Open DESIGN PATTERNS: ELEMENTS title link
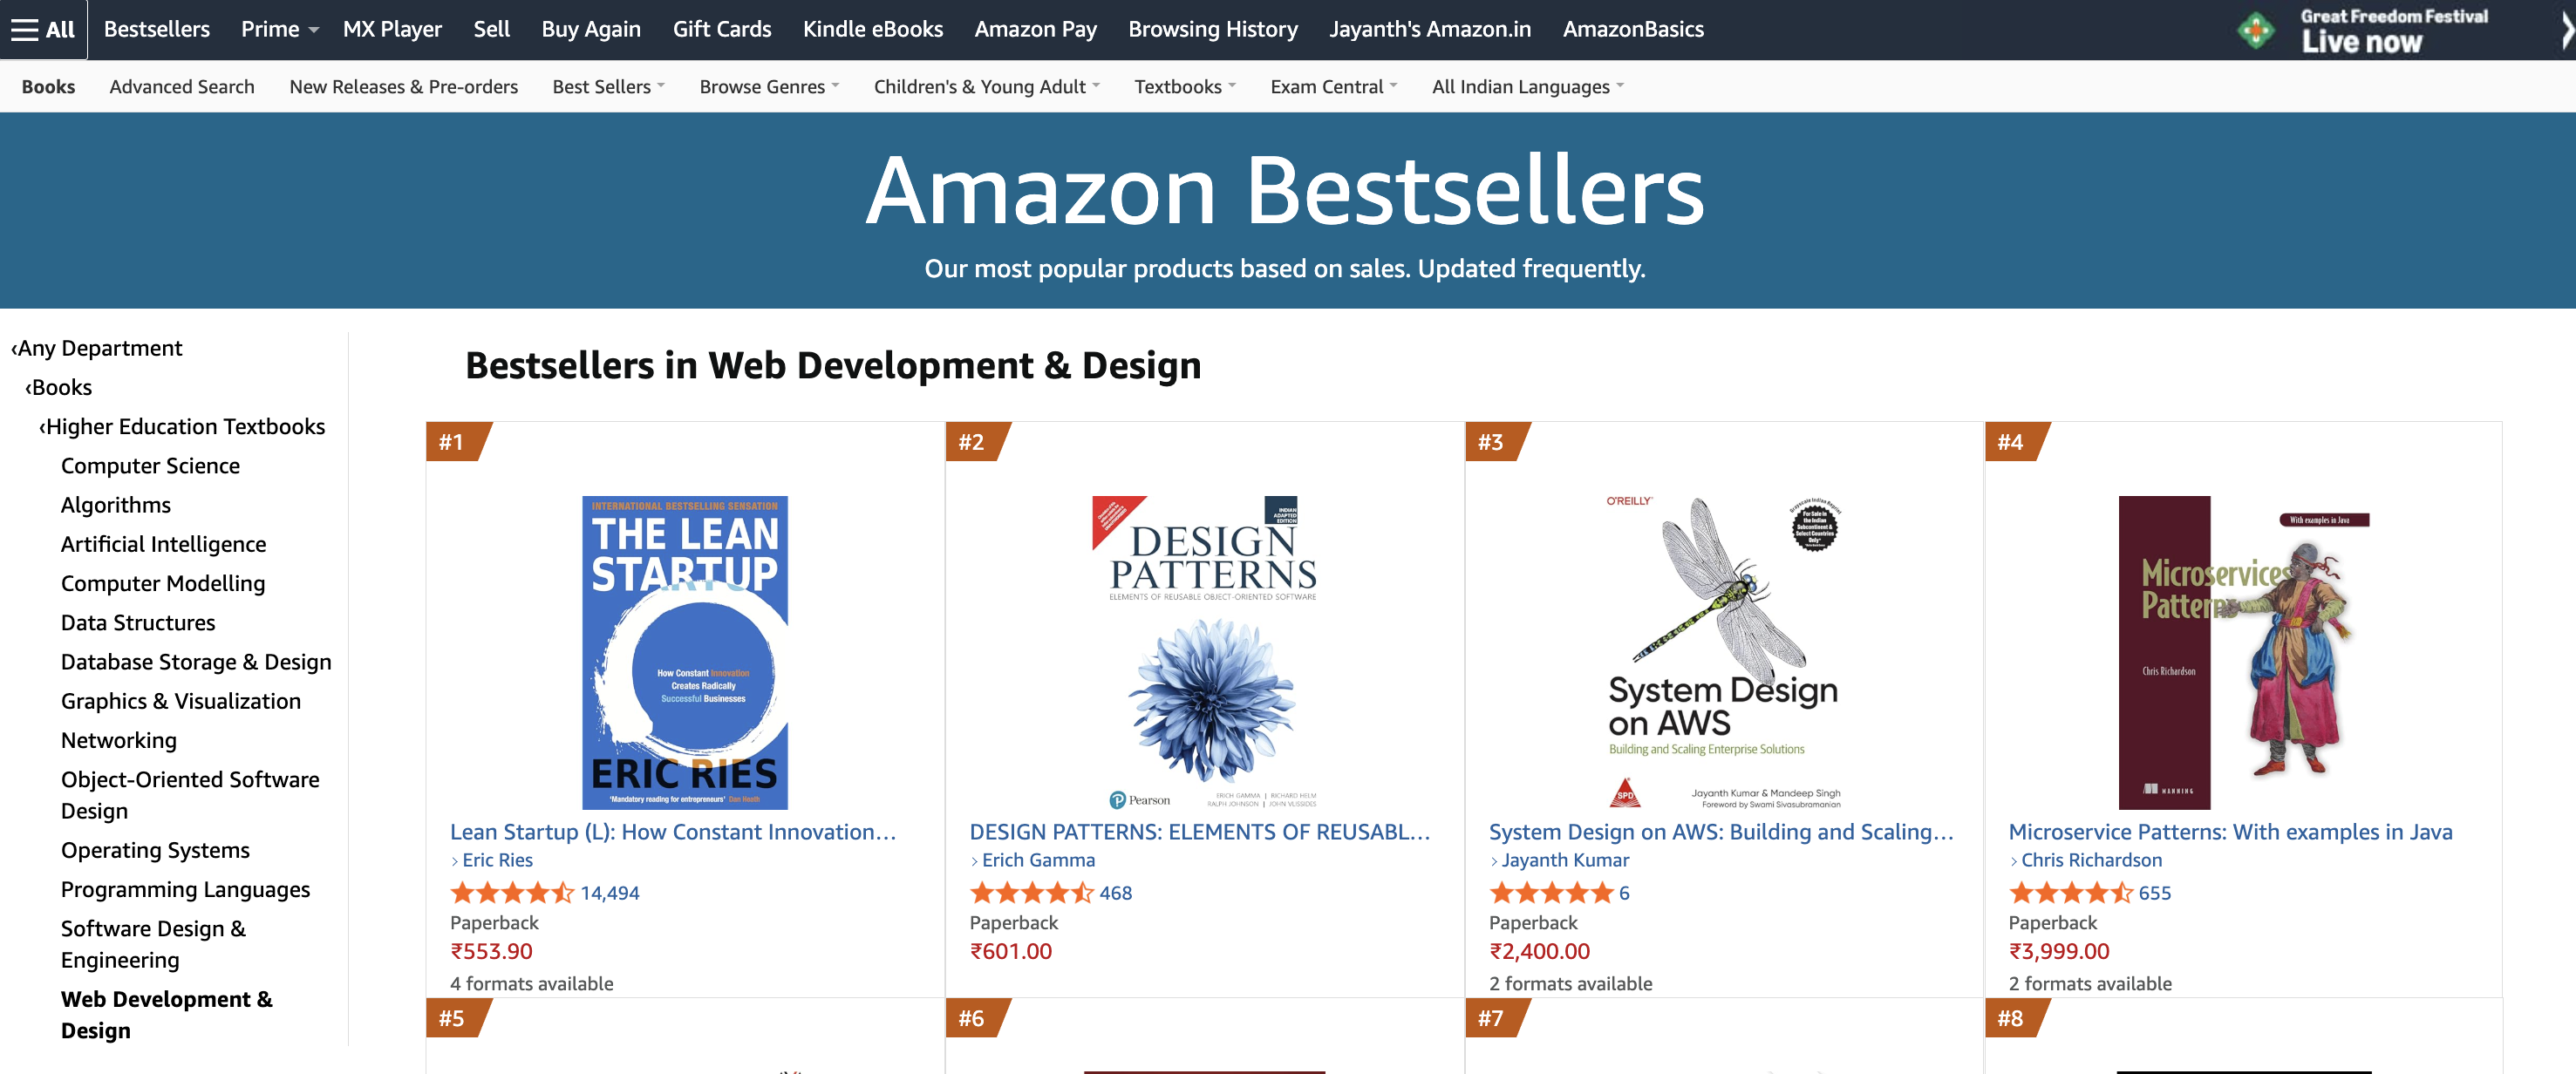The width and height of the screenshot is (2576, 1074). point(1200,832)
